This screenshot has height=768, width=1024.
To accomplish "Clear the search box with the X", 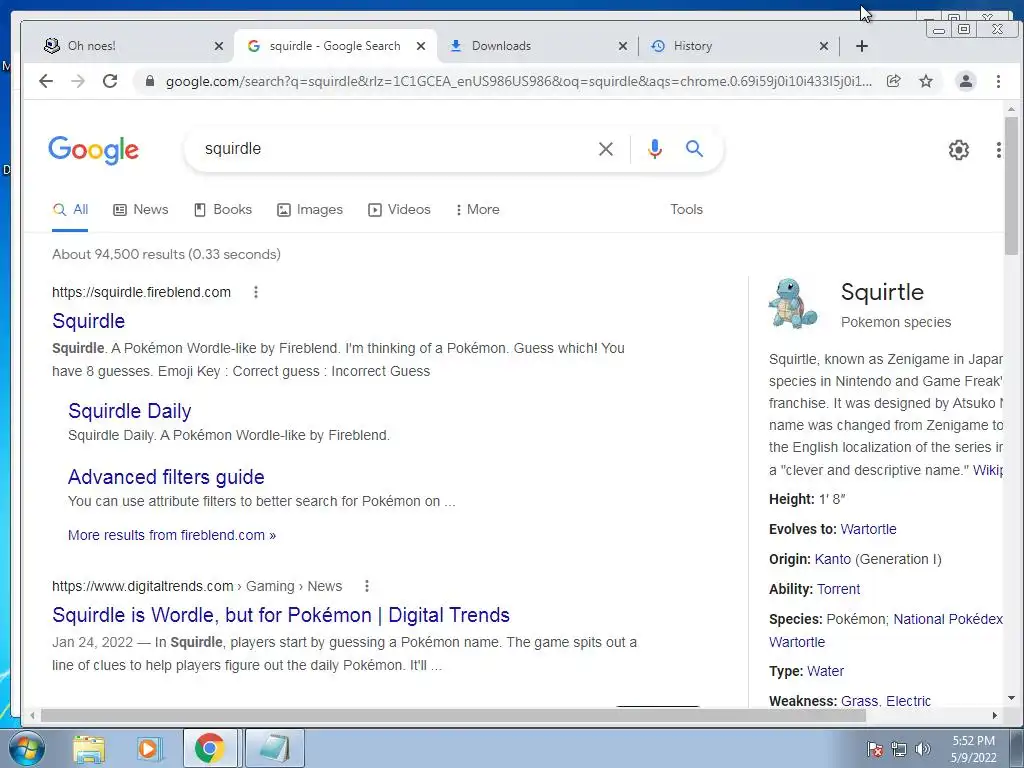I will [605, 149].
